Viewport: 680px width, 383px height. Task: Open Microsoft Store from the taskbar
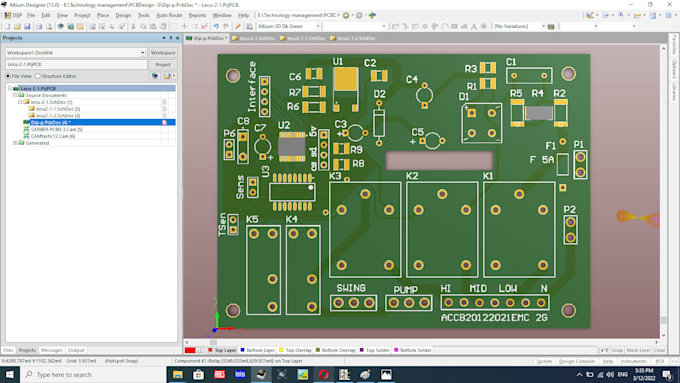coord(198,374)
